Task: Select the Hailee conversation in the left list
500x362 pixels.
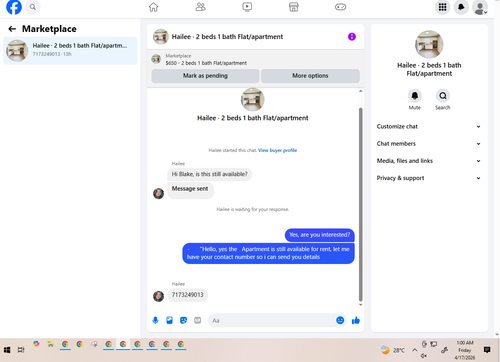Action: point(70,51)
